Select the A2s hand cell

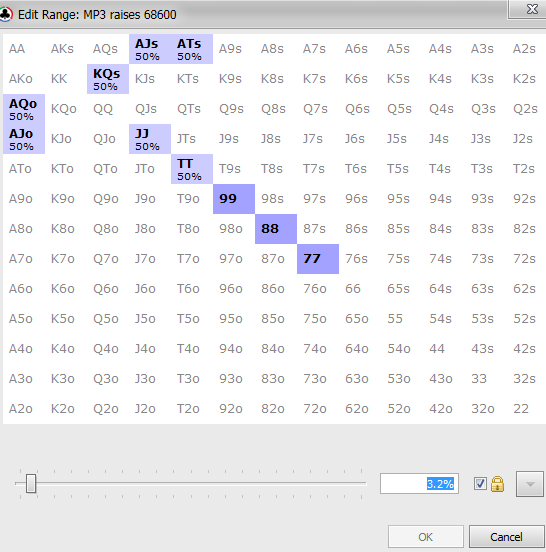coord(527,49)
